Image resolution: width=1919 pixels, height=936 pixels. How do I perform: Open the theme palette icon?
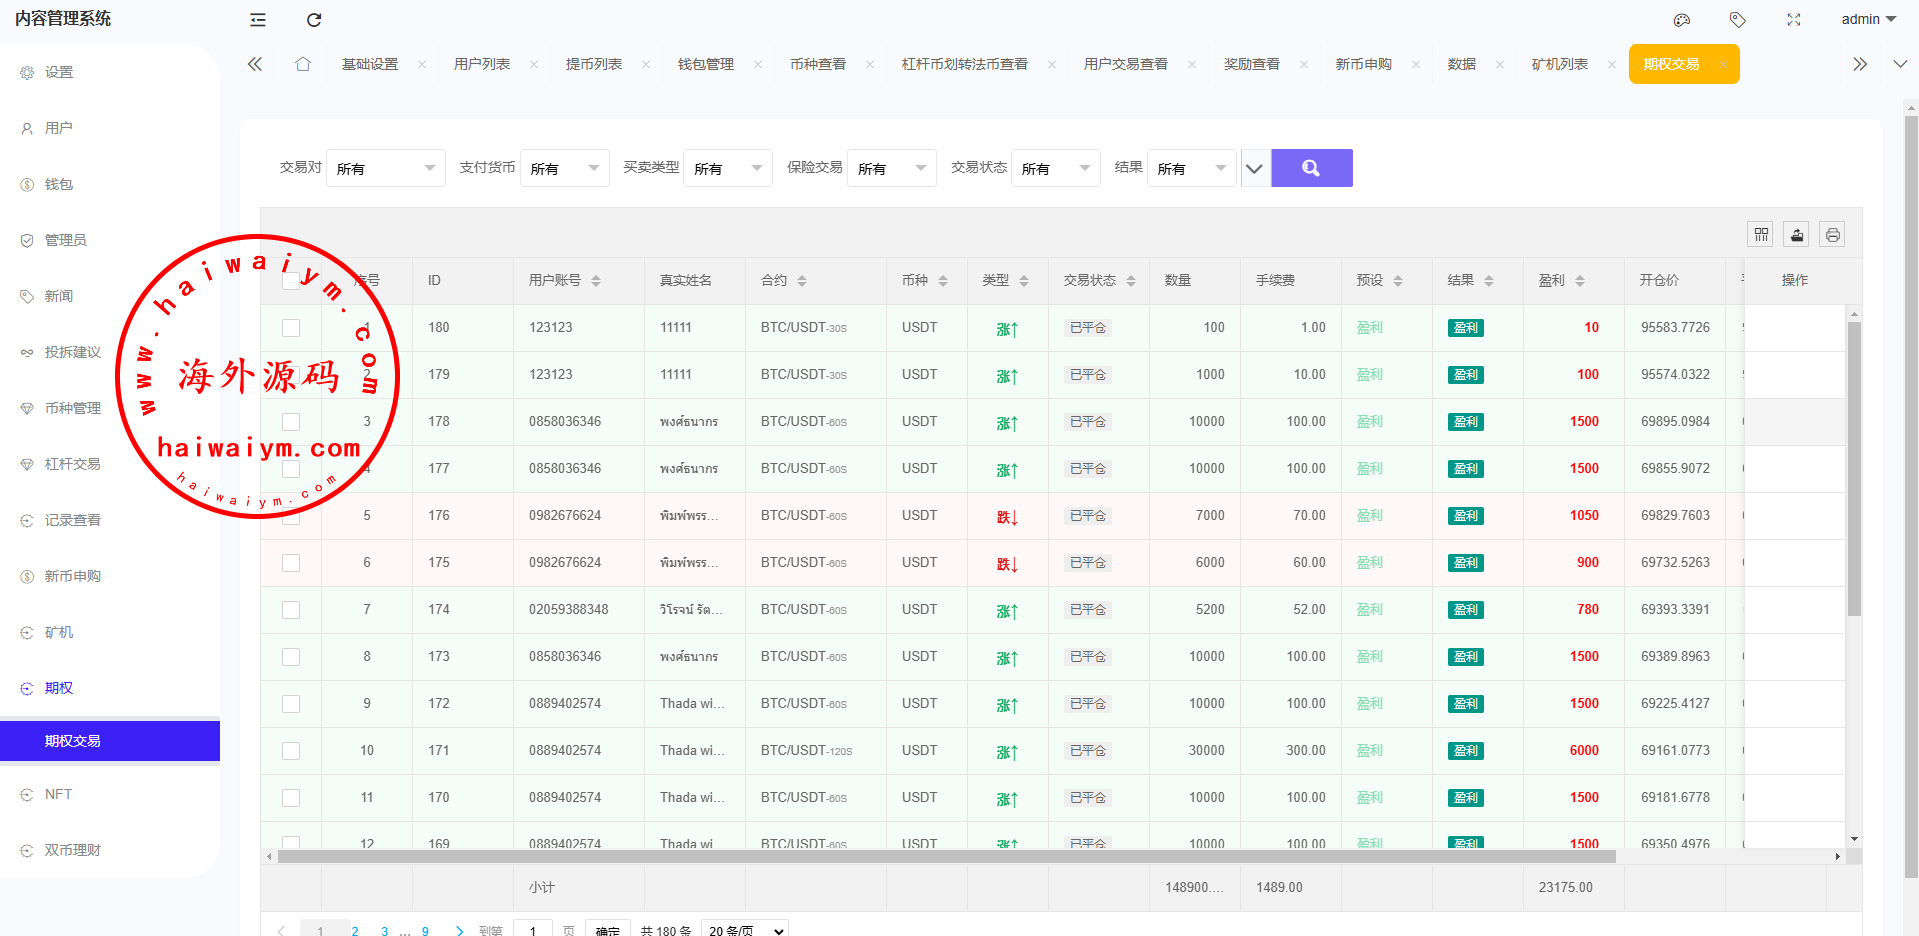pyautogui.click(x=1682, y=20)
